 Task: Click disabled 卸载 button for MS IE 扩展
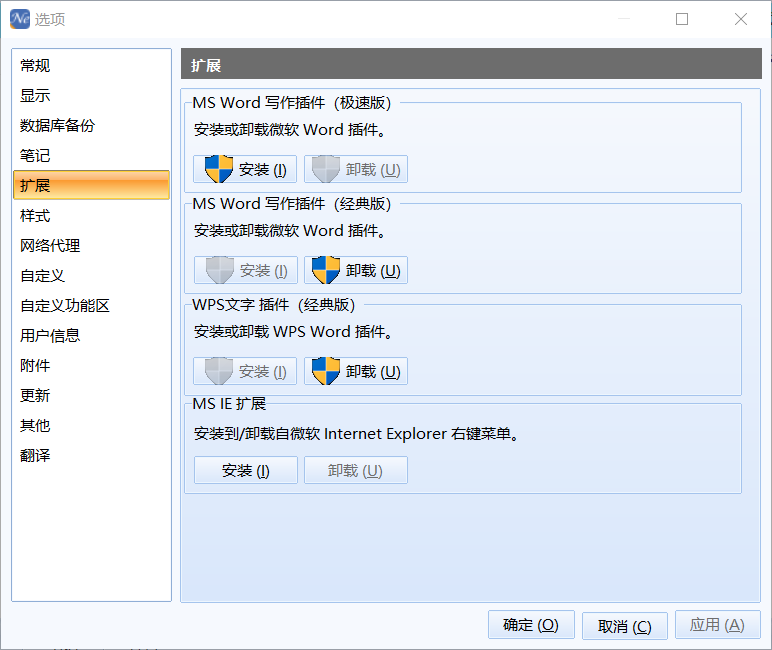[356, 470]
